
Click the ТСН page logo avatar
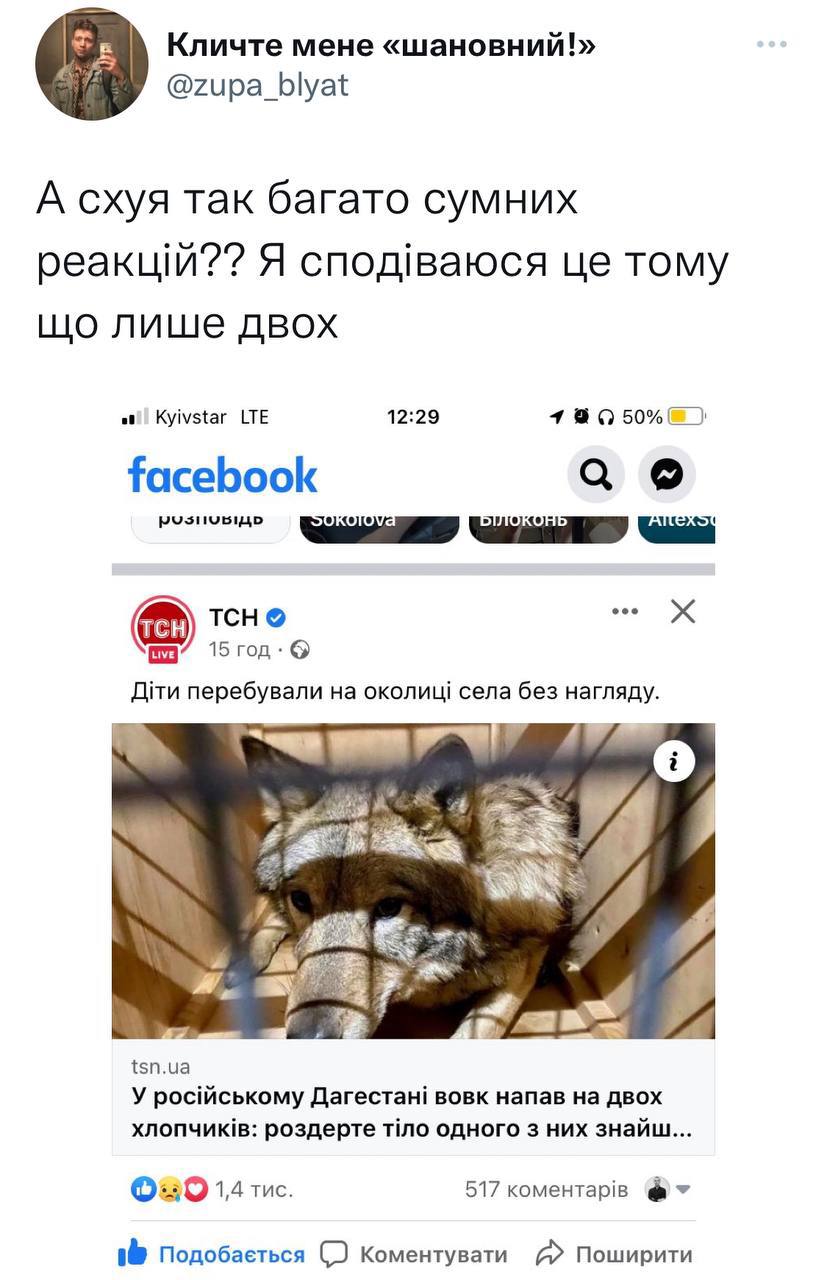[163, 630]
